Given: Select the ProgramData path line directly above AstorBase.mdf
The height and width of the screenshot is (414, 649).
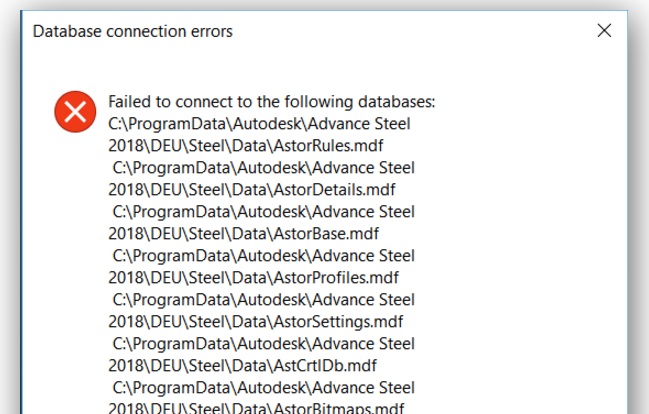Looking at the screenshot, I should 264,211.
